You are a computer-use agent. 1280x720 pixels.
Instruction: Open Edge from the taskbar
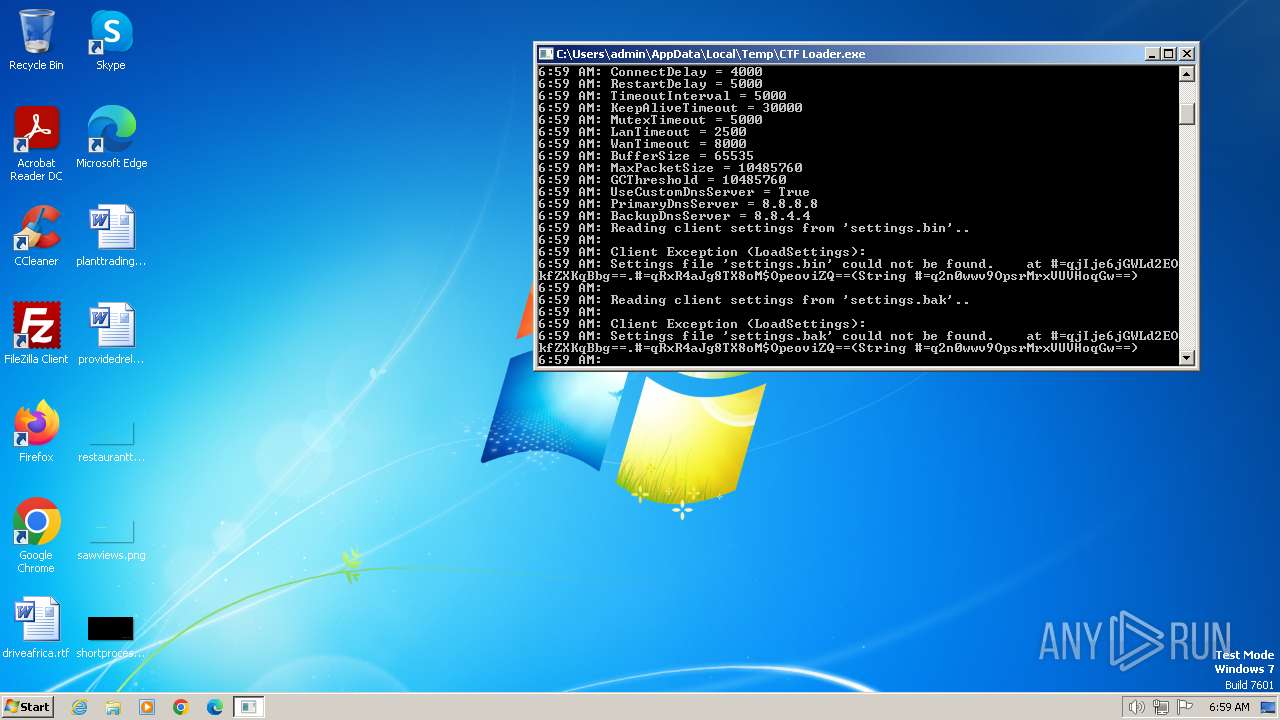[215, 707]
